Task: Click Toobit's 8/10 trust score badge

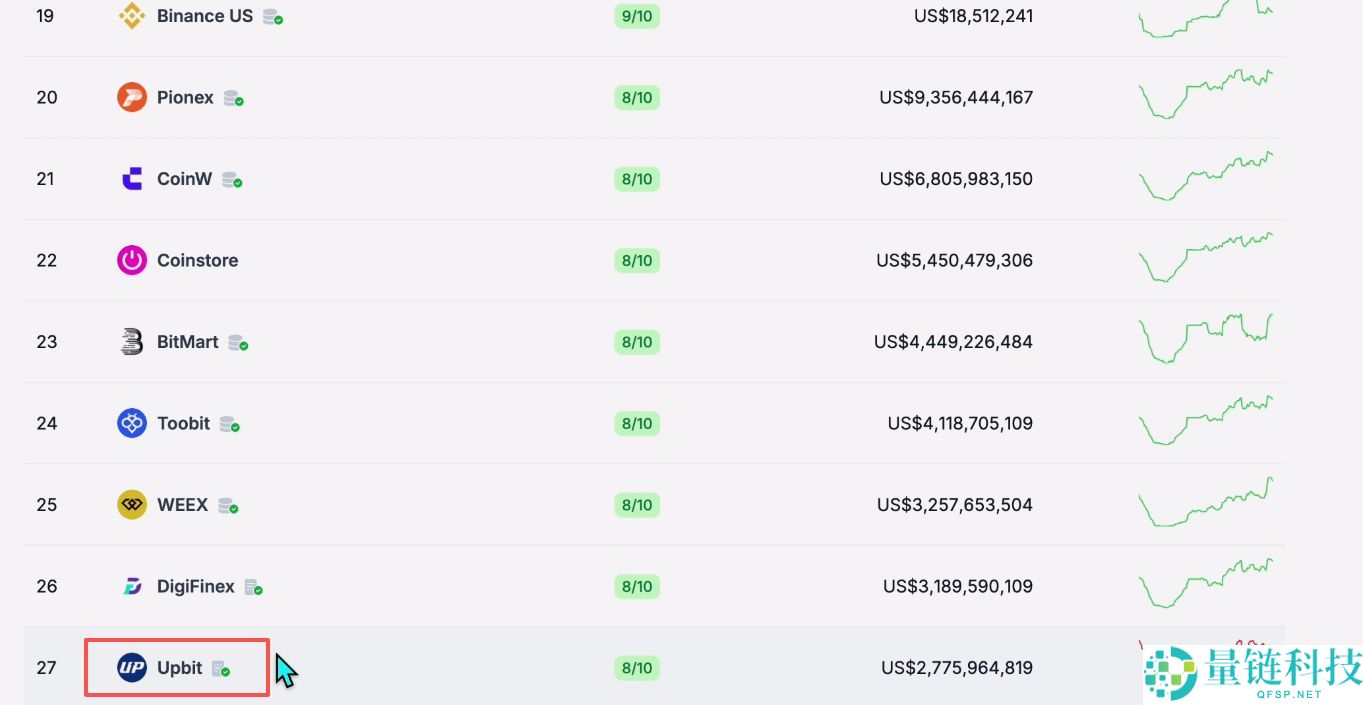Action: [x=637, y=423]
